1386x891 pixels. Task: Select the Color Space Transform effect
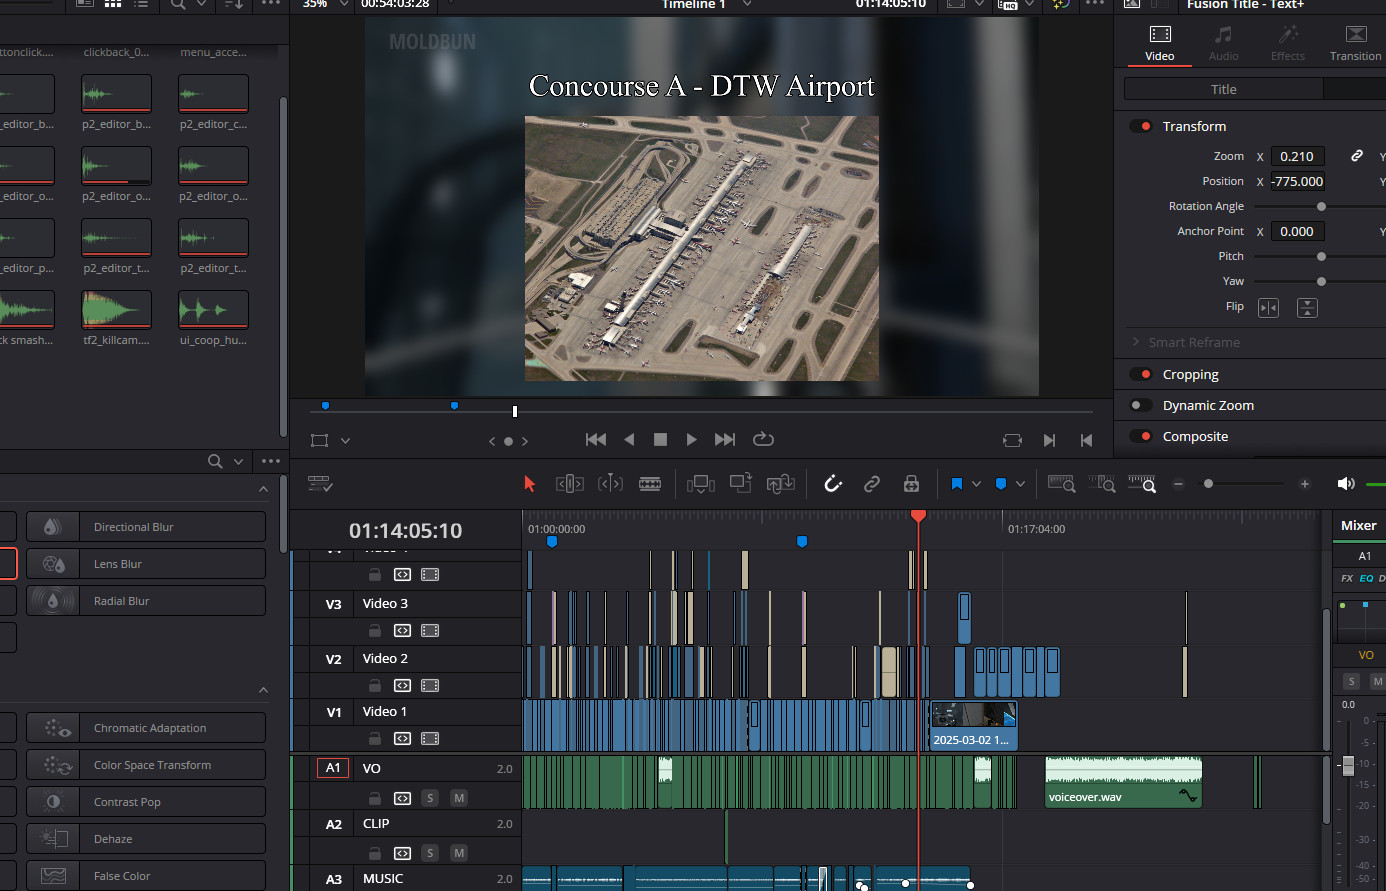click(146, 765)
